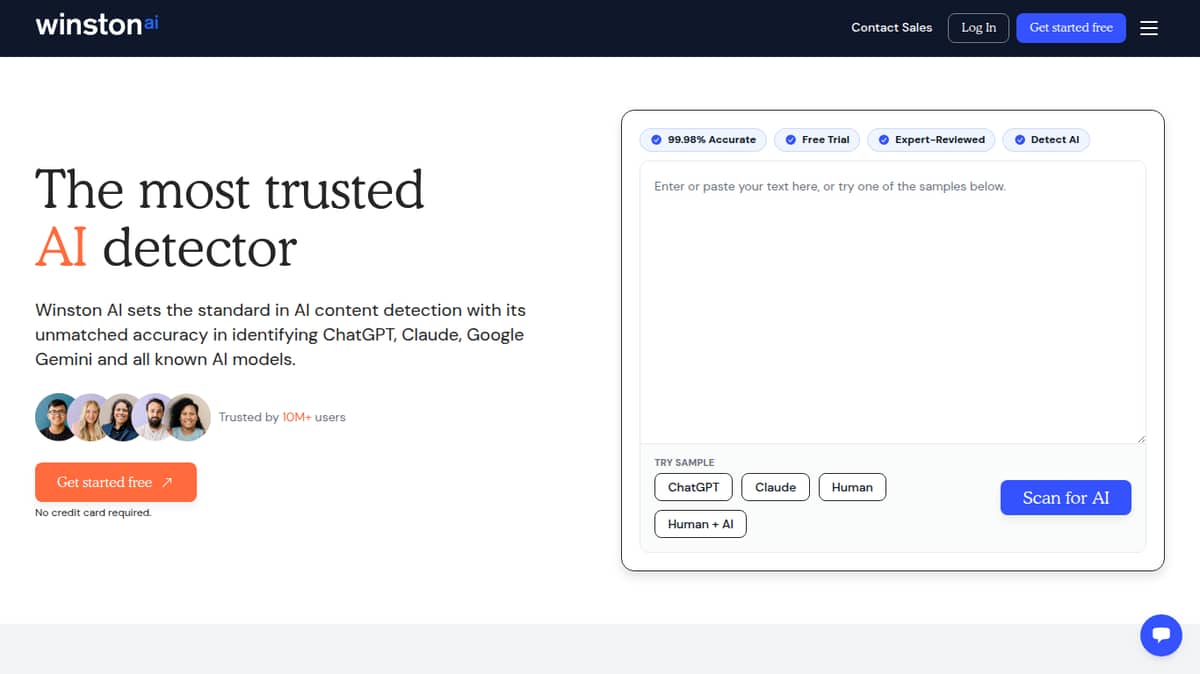Image resolution: width=1200 pixels, height=674 pixels.
Task: Load the Human sample text
Action: 852,487
